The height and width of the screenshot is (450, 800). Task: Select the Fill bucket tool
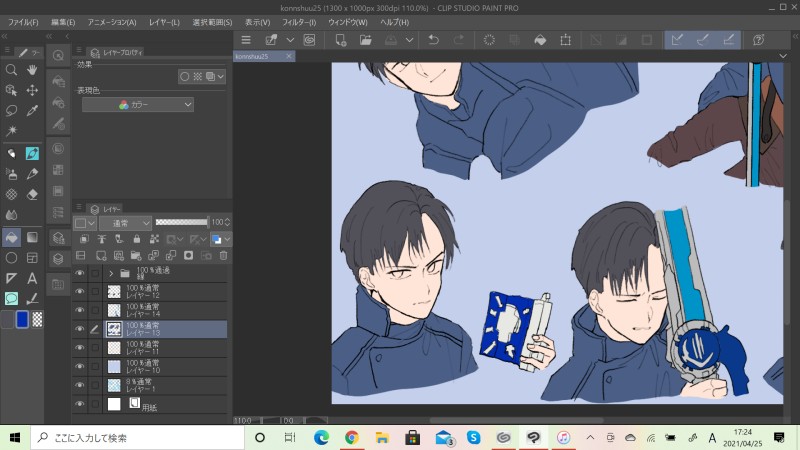11,237
